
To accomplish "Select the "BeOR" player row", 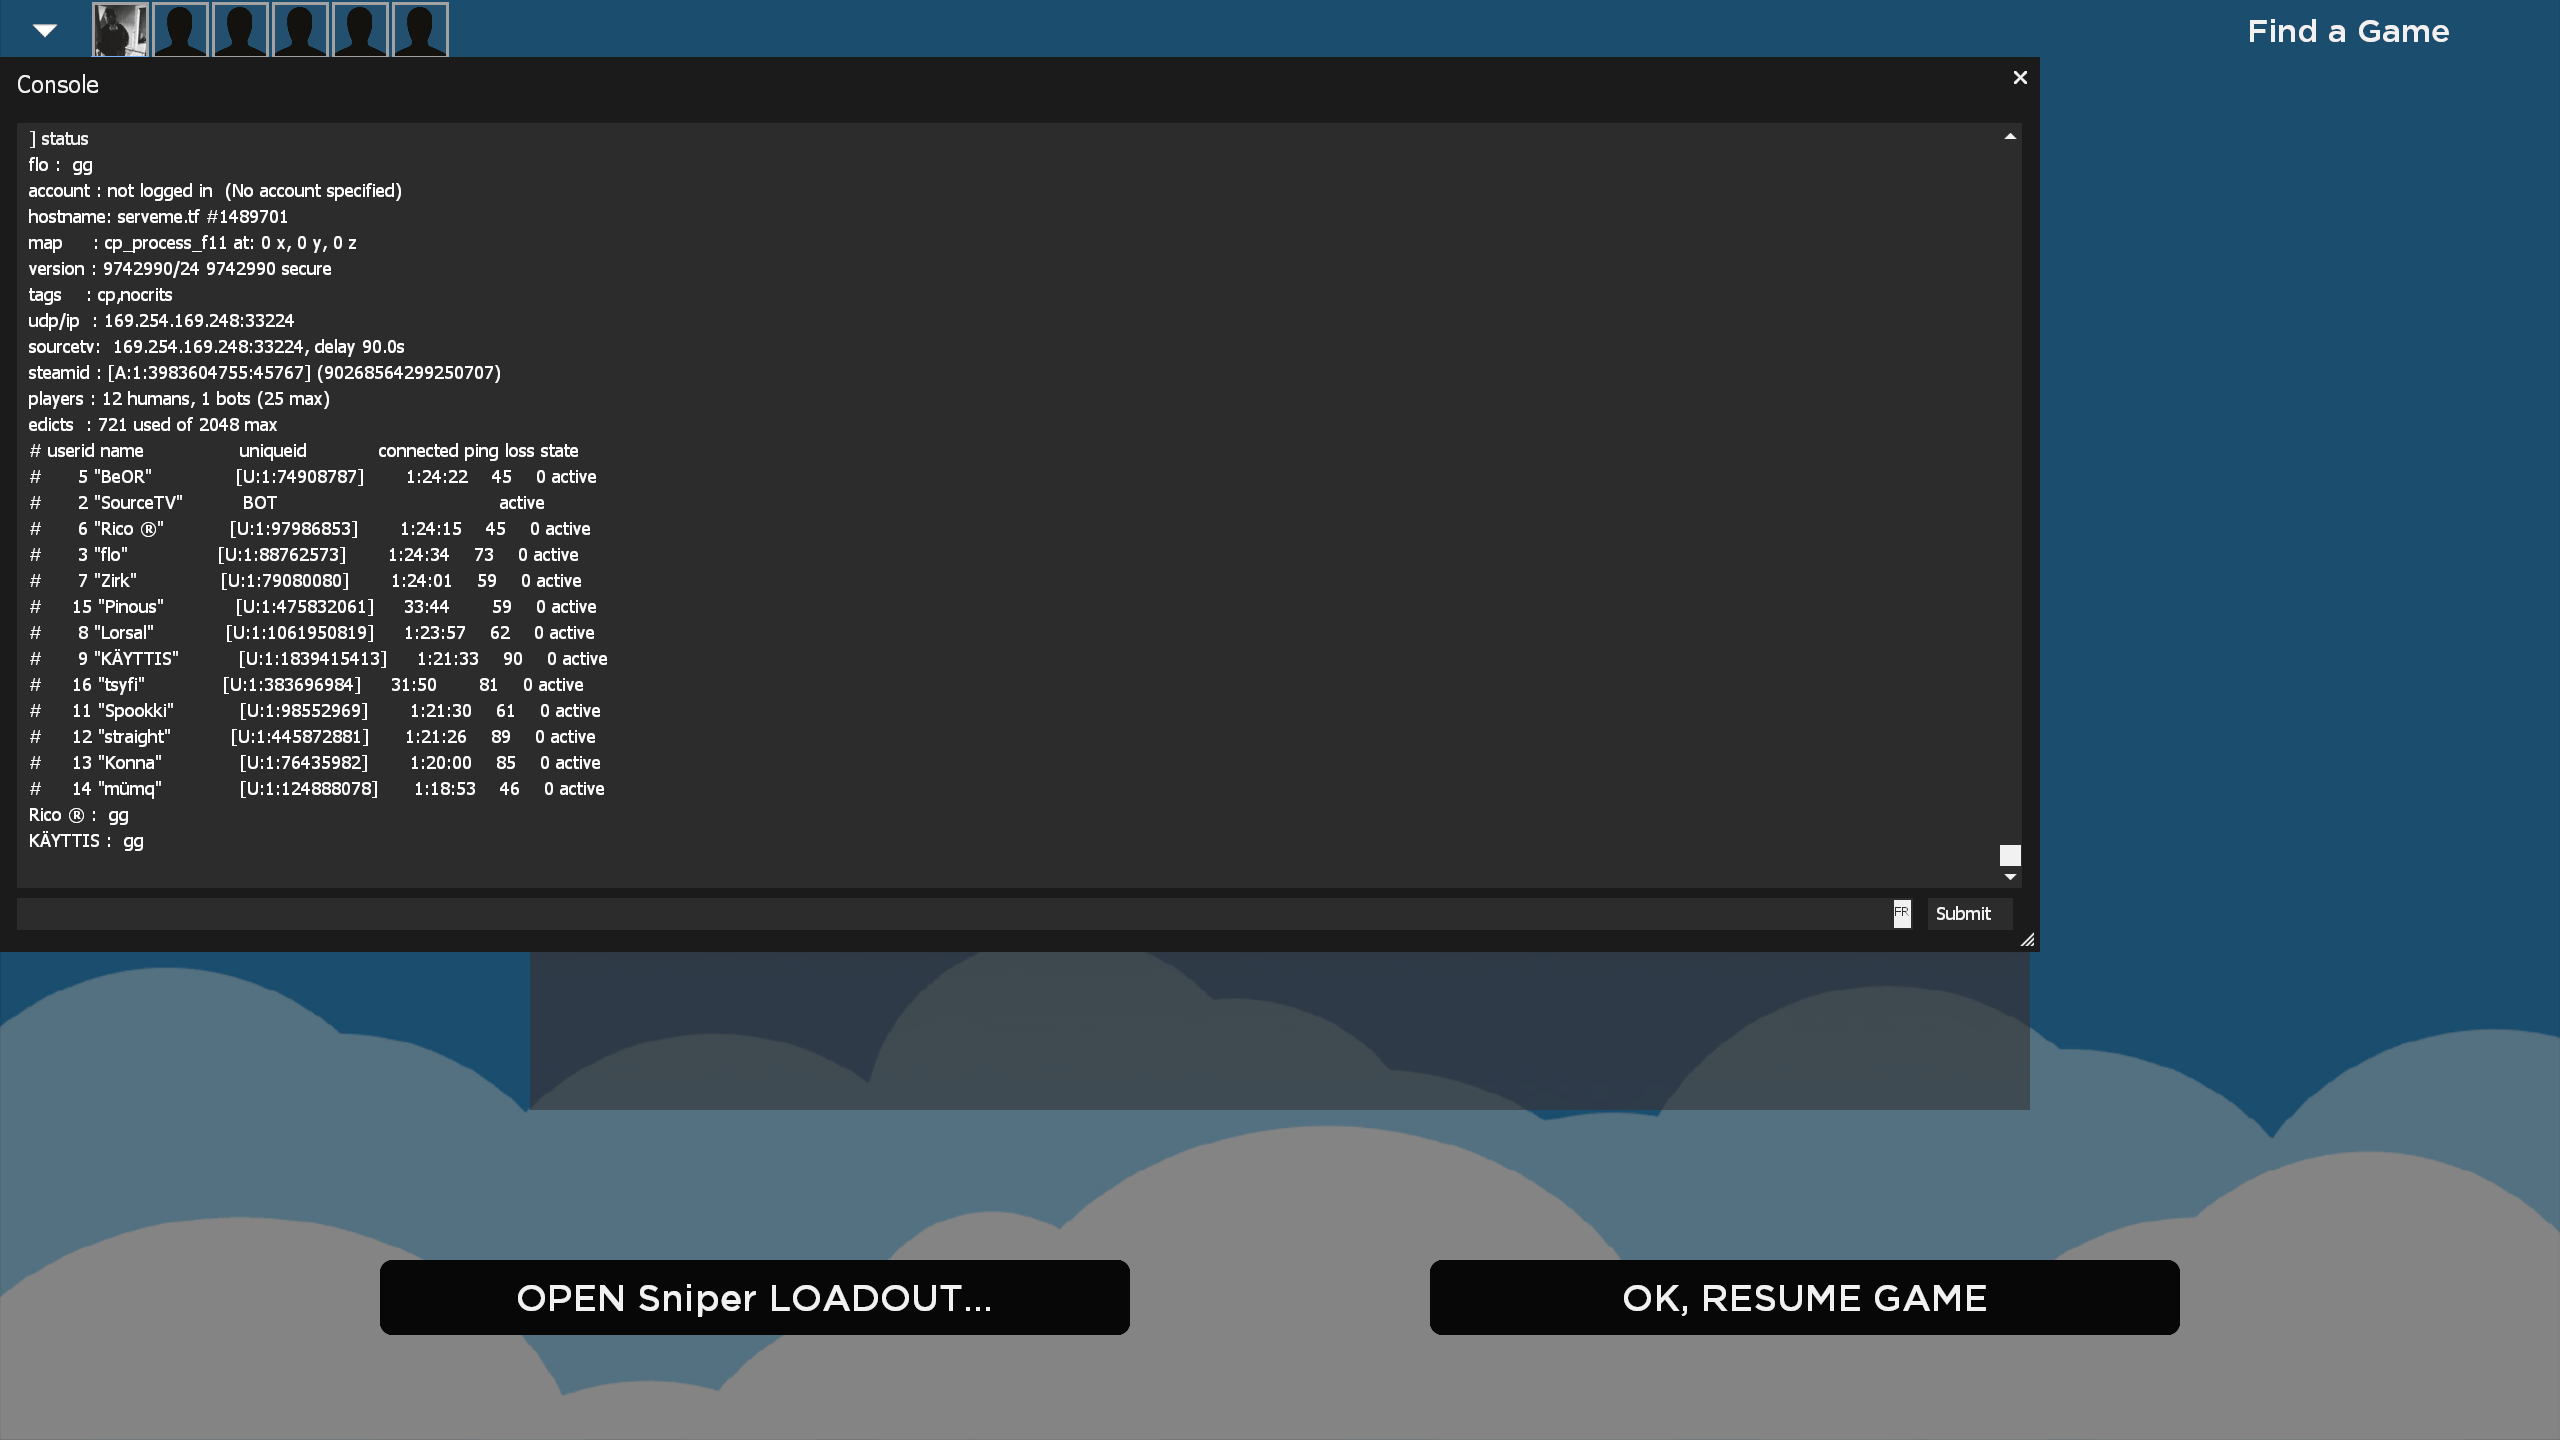I will (313, 477).
